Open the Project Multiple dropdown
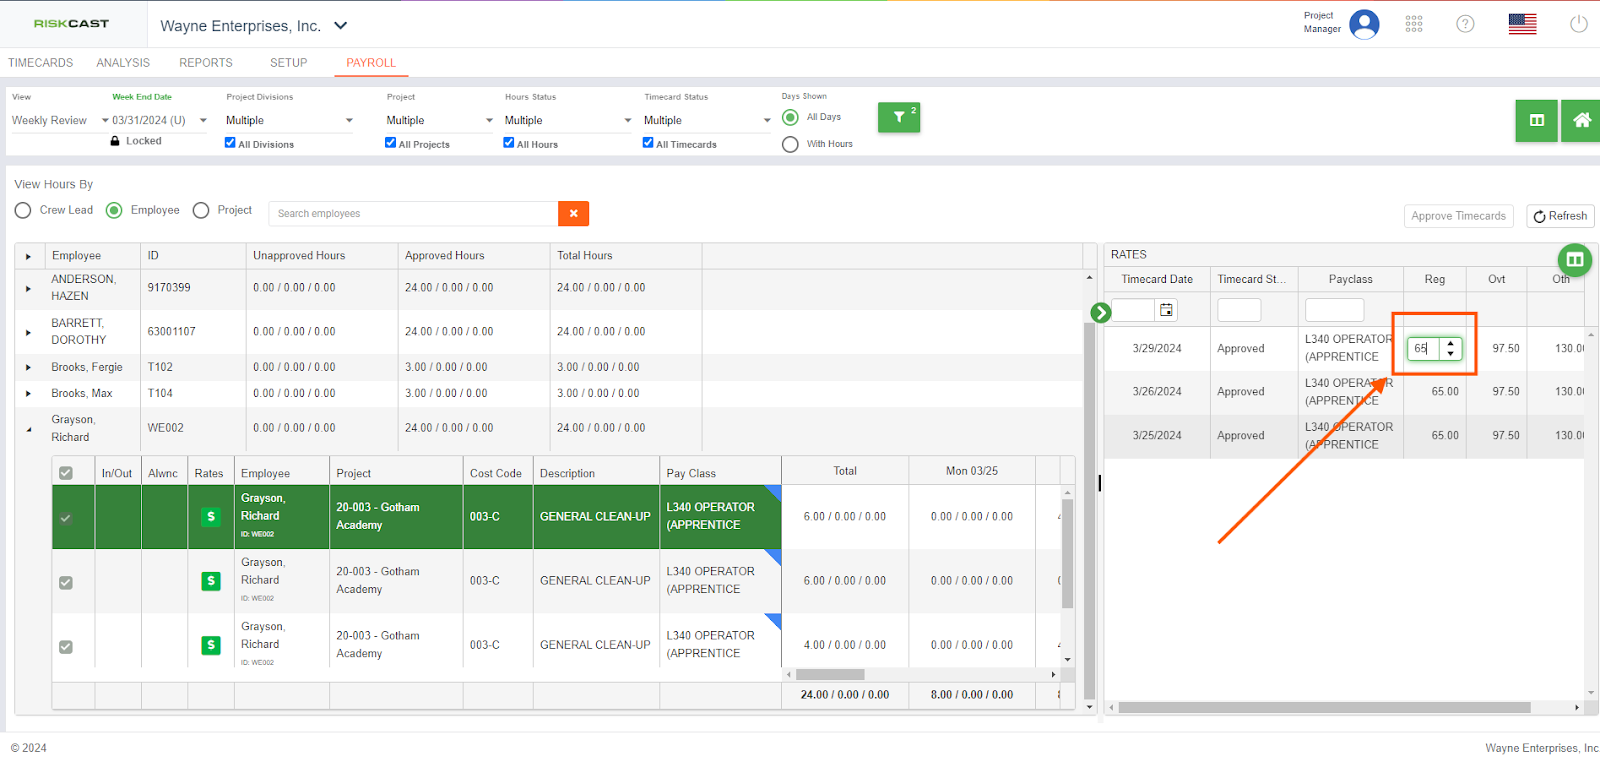 (x=439, y=120)
